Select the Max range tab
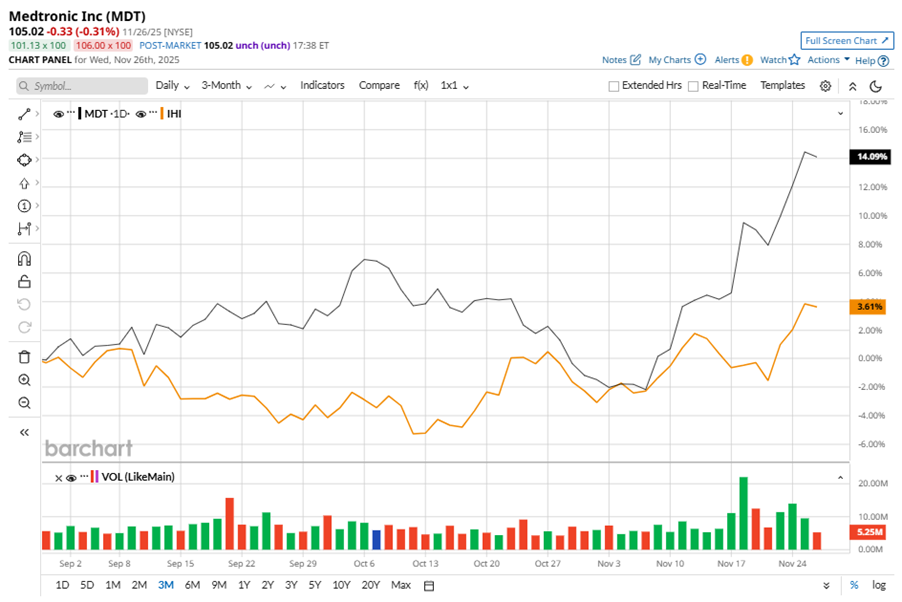This screenshot has width=902, height=602. (x=401, y=585)
